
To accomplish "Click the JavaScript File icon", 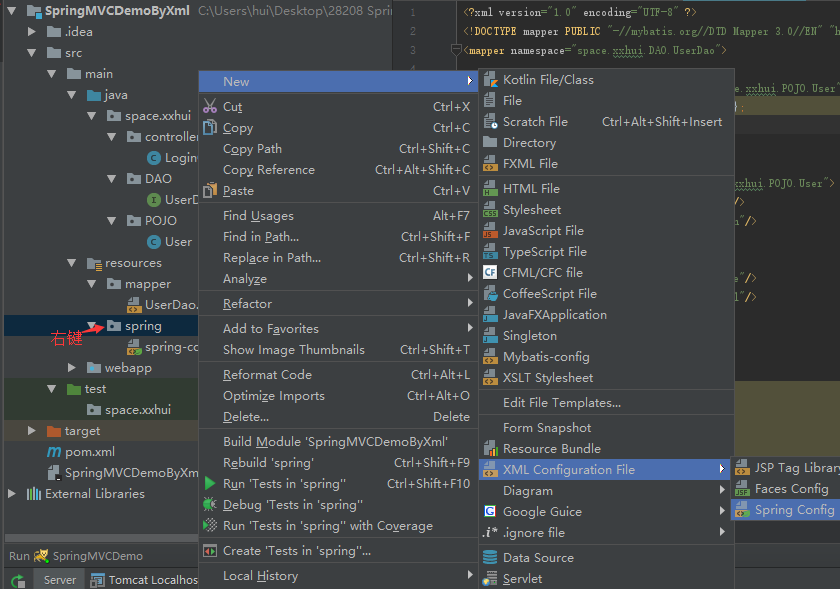I will point(490,230).
